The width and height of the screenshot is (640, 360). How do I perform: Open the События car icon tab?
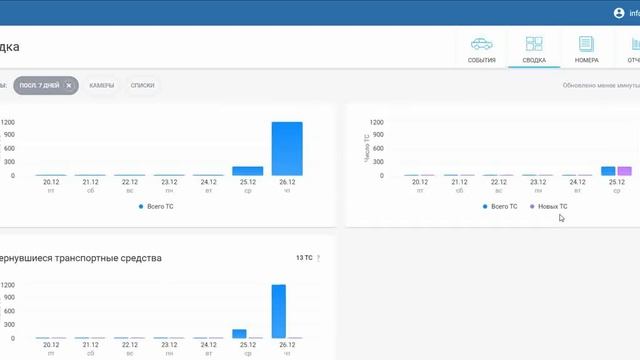(x=482, y=49)
